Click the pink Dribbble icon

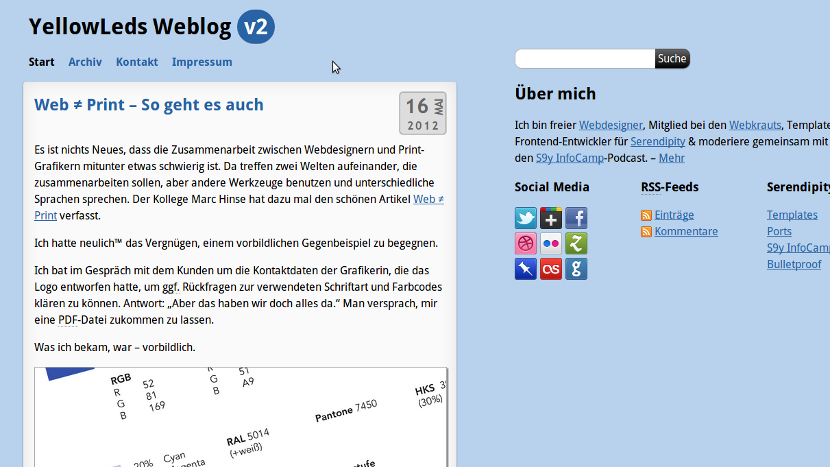(526, 243)
